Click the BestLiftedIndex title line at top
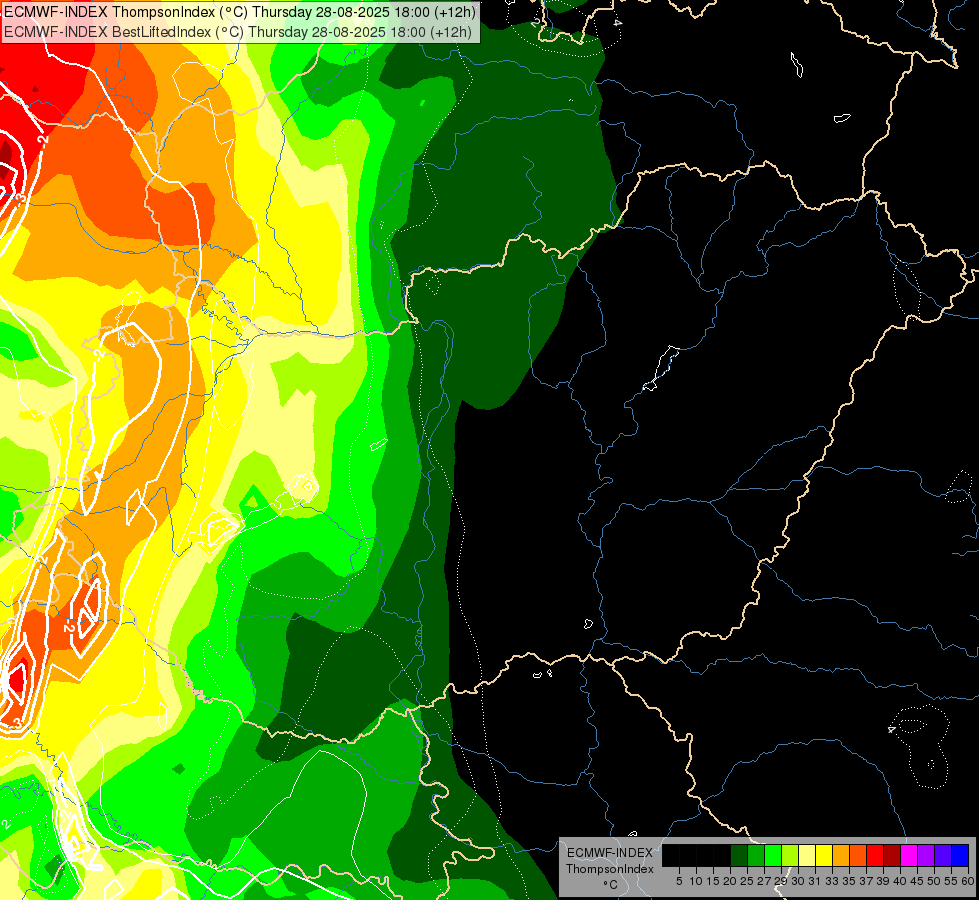The height and width of the screenshot is (900, 979). (x=238, y=32)
